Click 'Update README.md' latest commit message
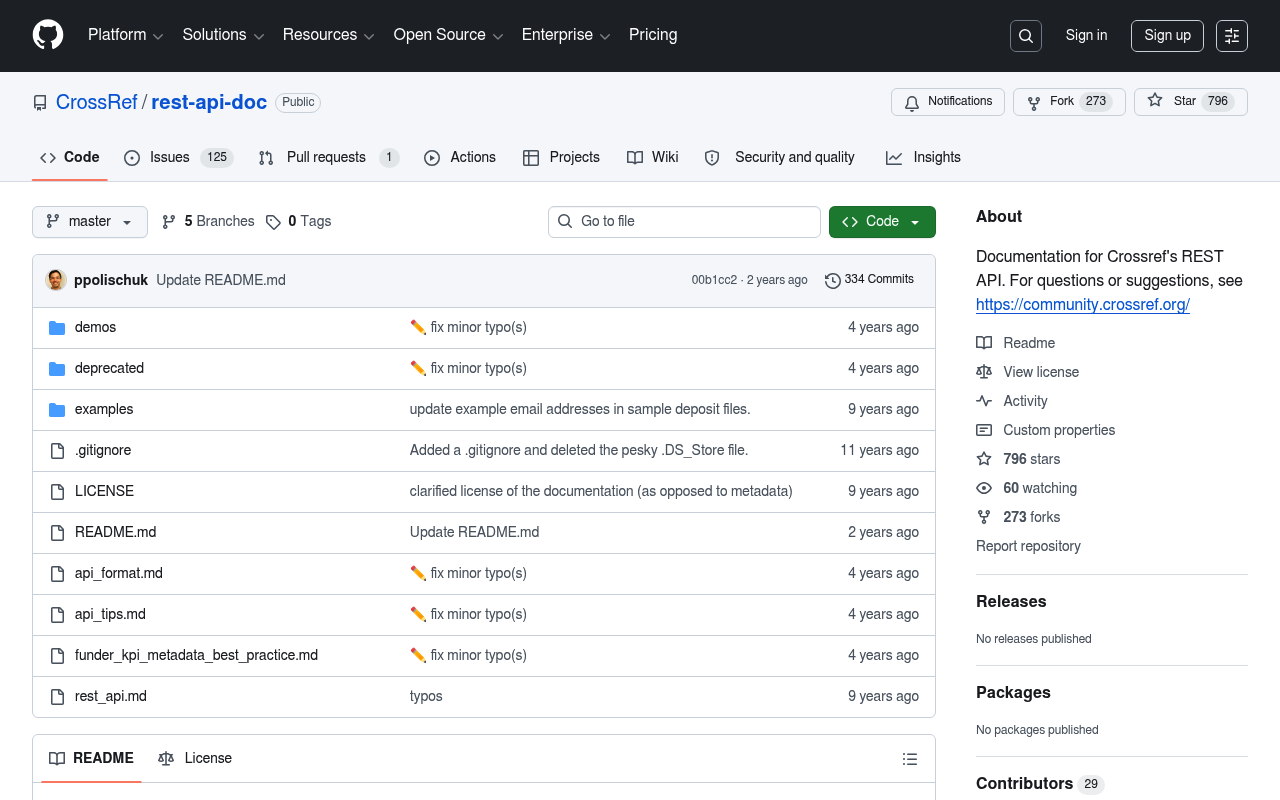 coord(221,280)
